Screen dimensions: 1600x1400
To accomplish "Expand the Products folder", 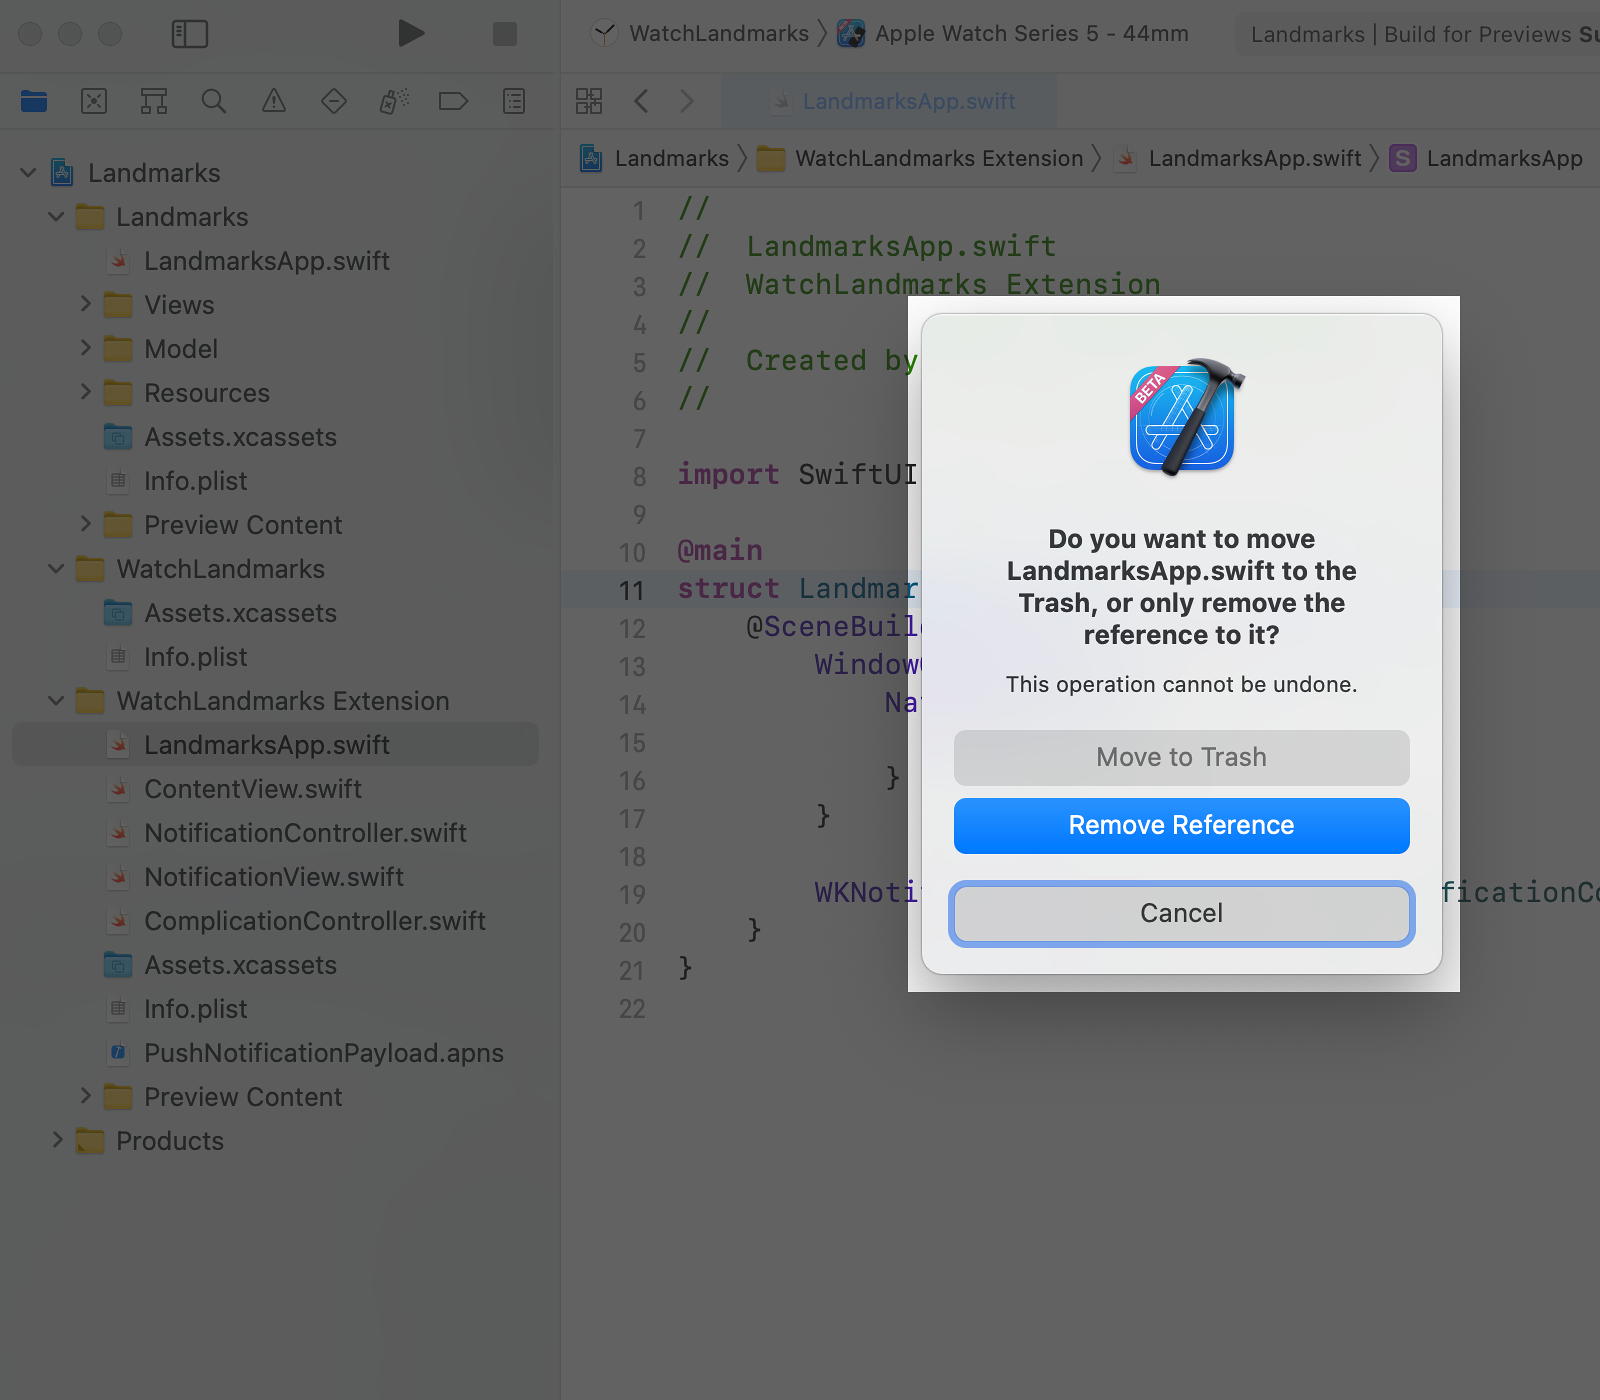I will [57, 1140].
